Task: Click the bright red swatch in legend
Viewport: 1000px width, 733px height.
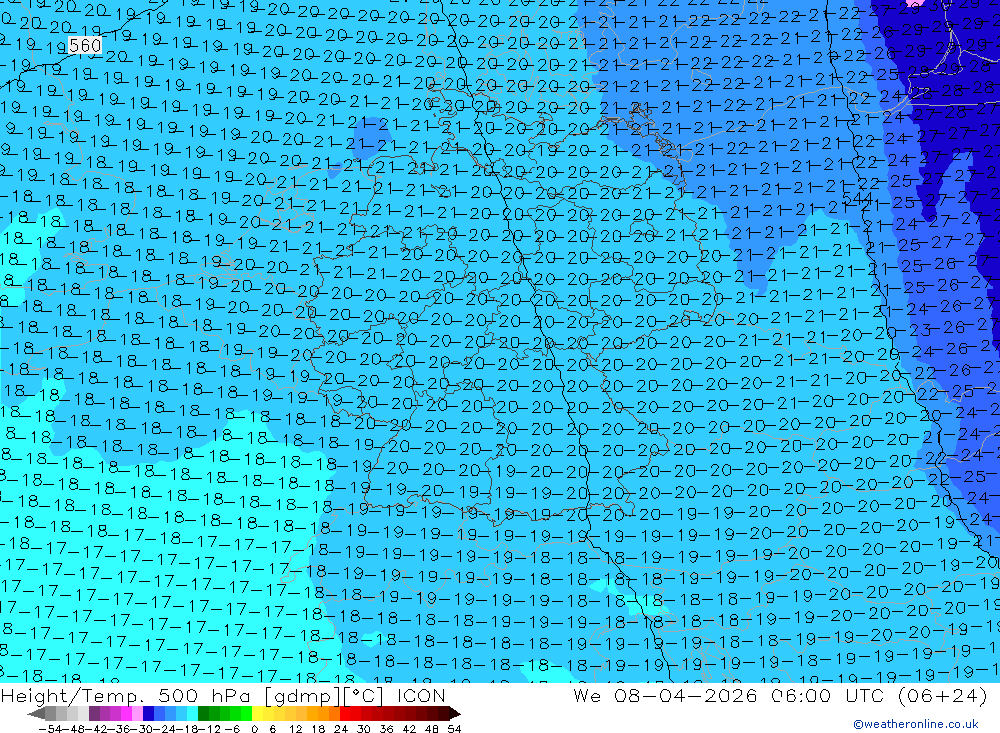Action: pyautogui.click(x=345, y=714)
